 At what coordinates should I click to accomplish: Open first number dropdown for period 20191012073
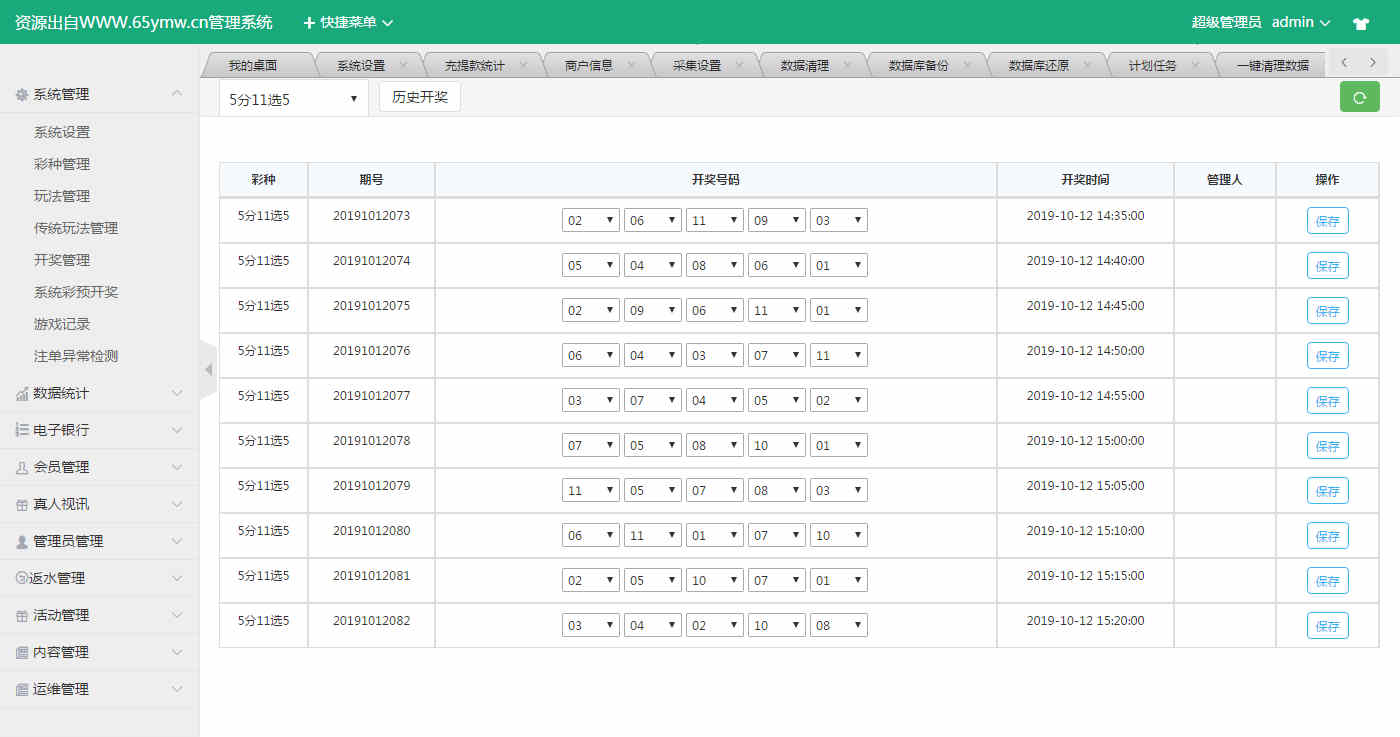pos(590,220)
